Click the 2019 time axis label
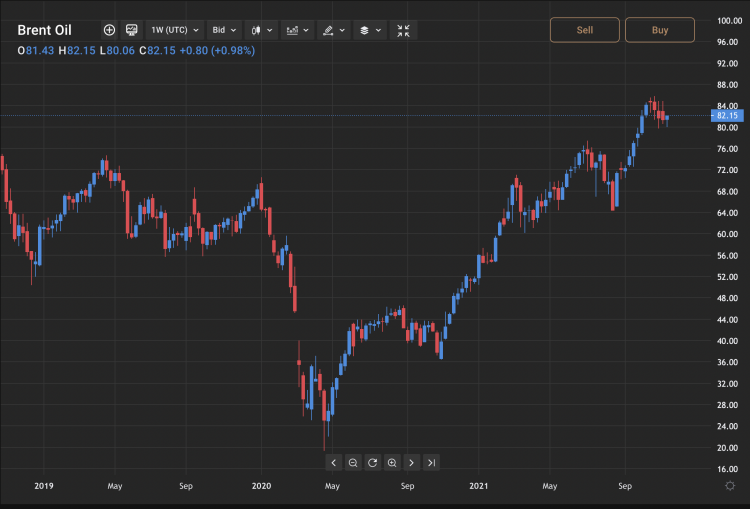750x509 pixels. [44, 486]
